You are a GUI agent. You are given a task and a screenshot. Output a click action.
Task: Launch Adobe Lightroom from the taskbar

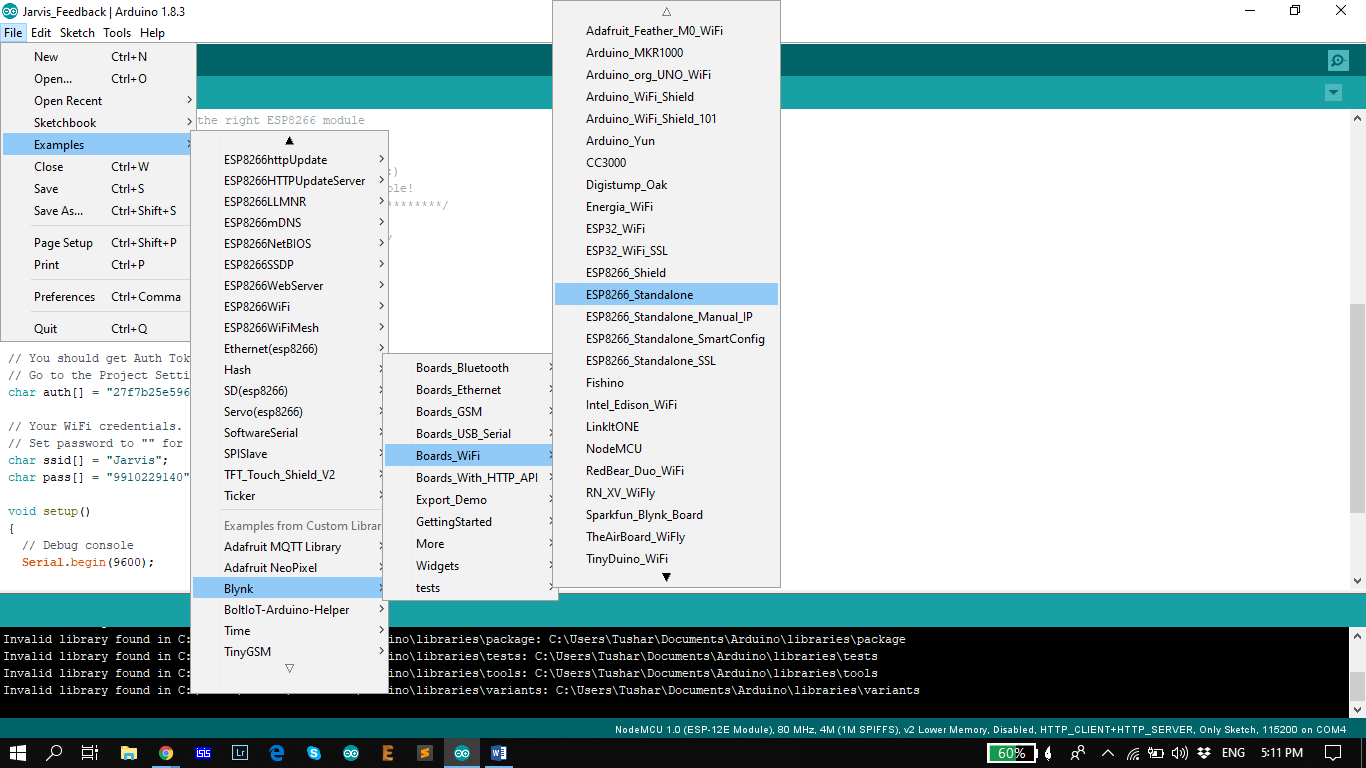240,753
